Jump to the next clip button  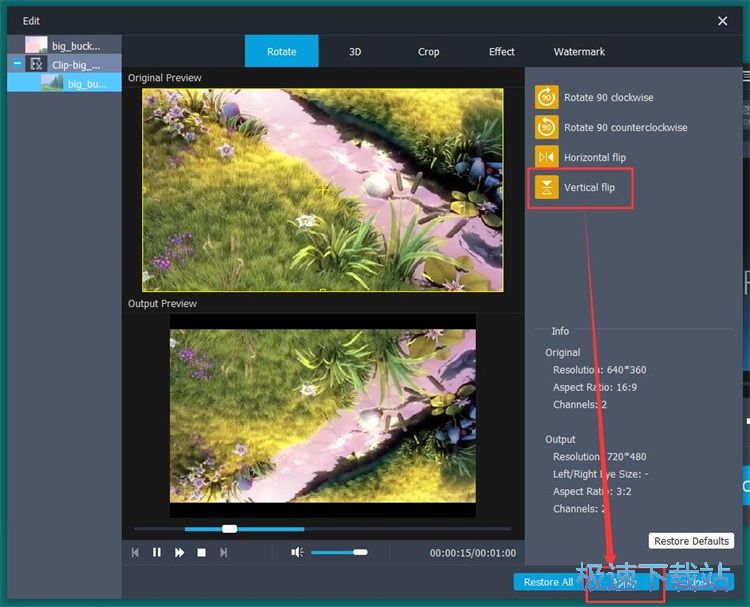(x=223, y=552)
